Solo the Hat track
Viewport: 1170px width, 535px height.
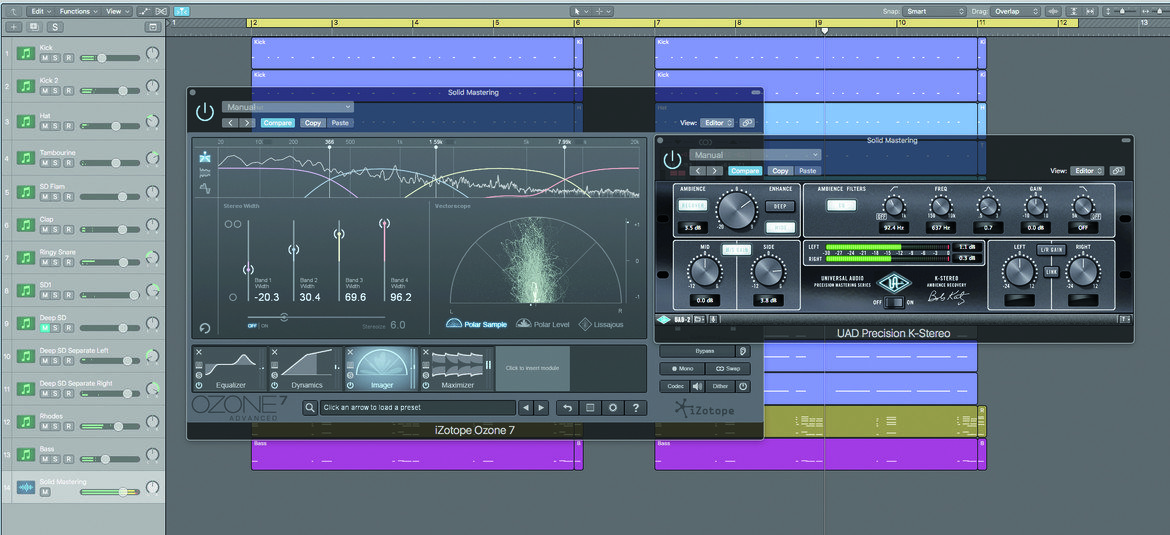click(57, 125)
